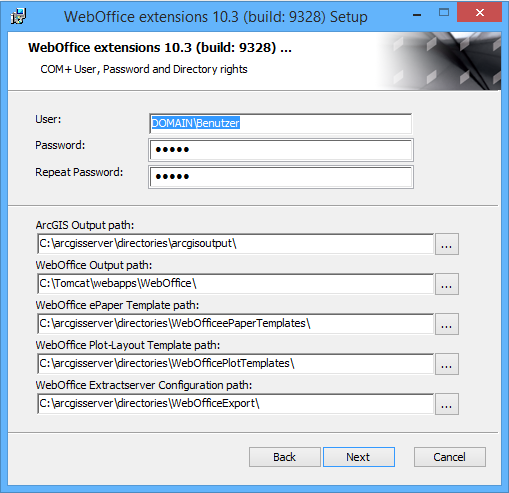Proceed with the Next button
The width and height of the screenshot is (509, 493).
(x=359, y=457)
